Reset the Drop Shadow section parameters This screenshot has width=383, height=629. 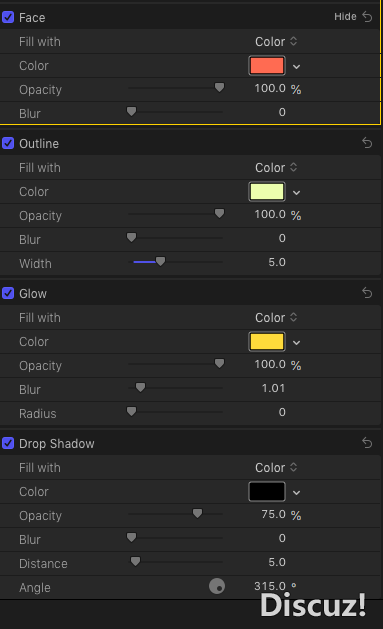click(367, 443)
